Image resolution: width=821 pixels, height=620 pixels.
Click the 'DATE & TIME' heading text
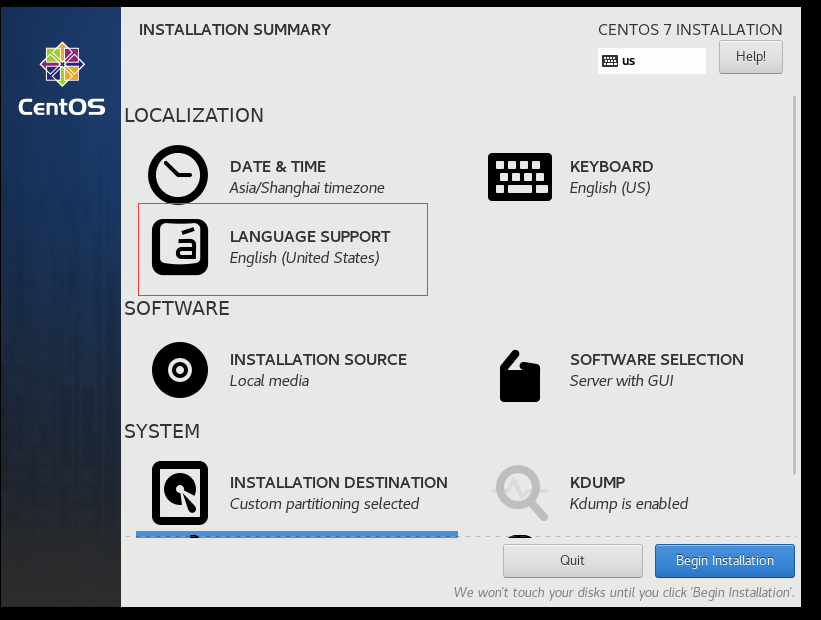pyautogui.click(x=278, y=167)
